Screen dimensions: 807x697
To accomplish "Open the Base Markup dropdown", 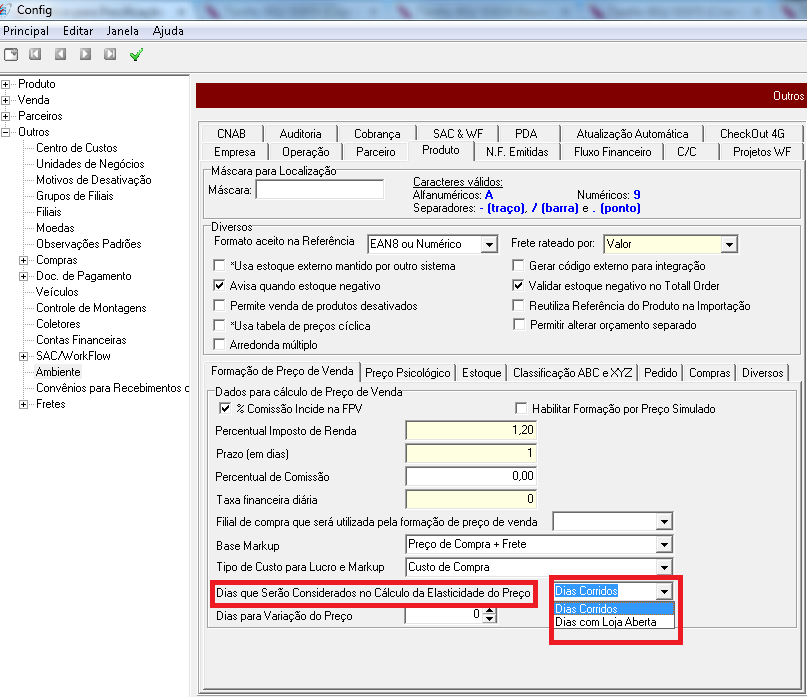I will pos(663,544).
